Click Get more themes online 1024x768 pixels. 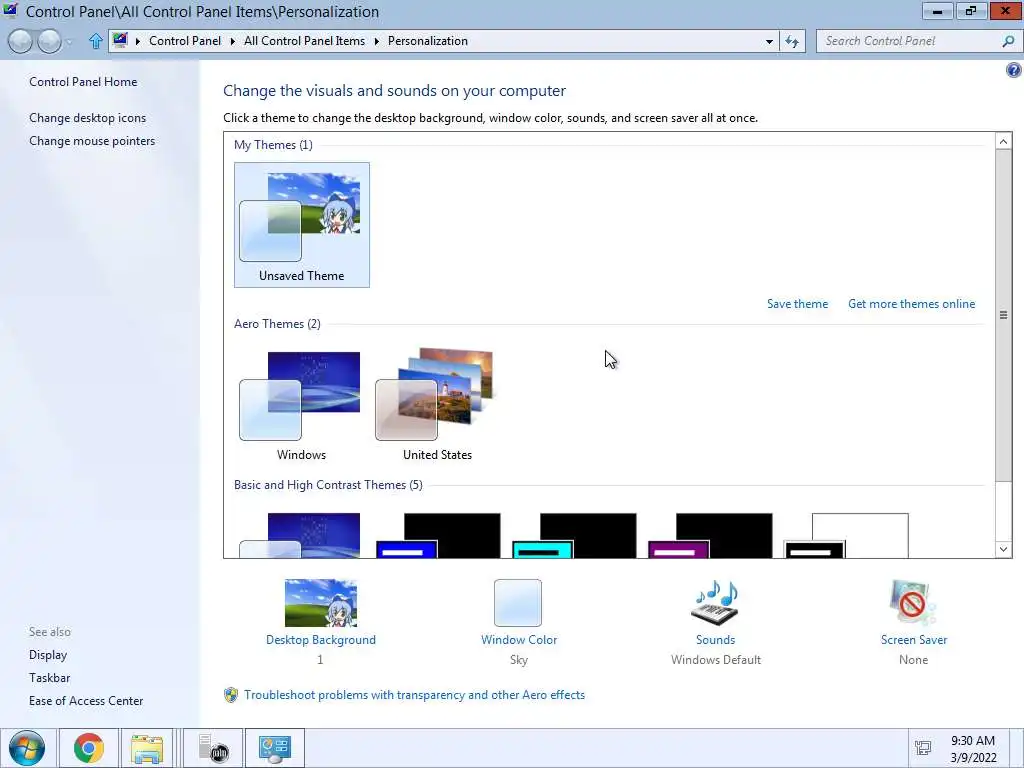coord(911,304)
